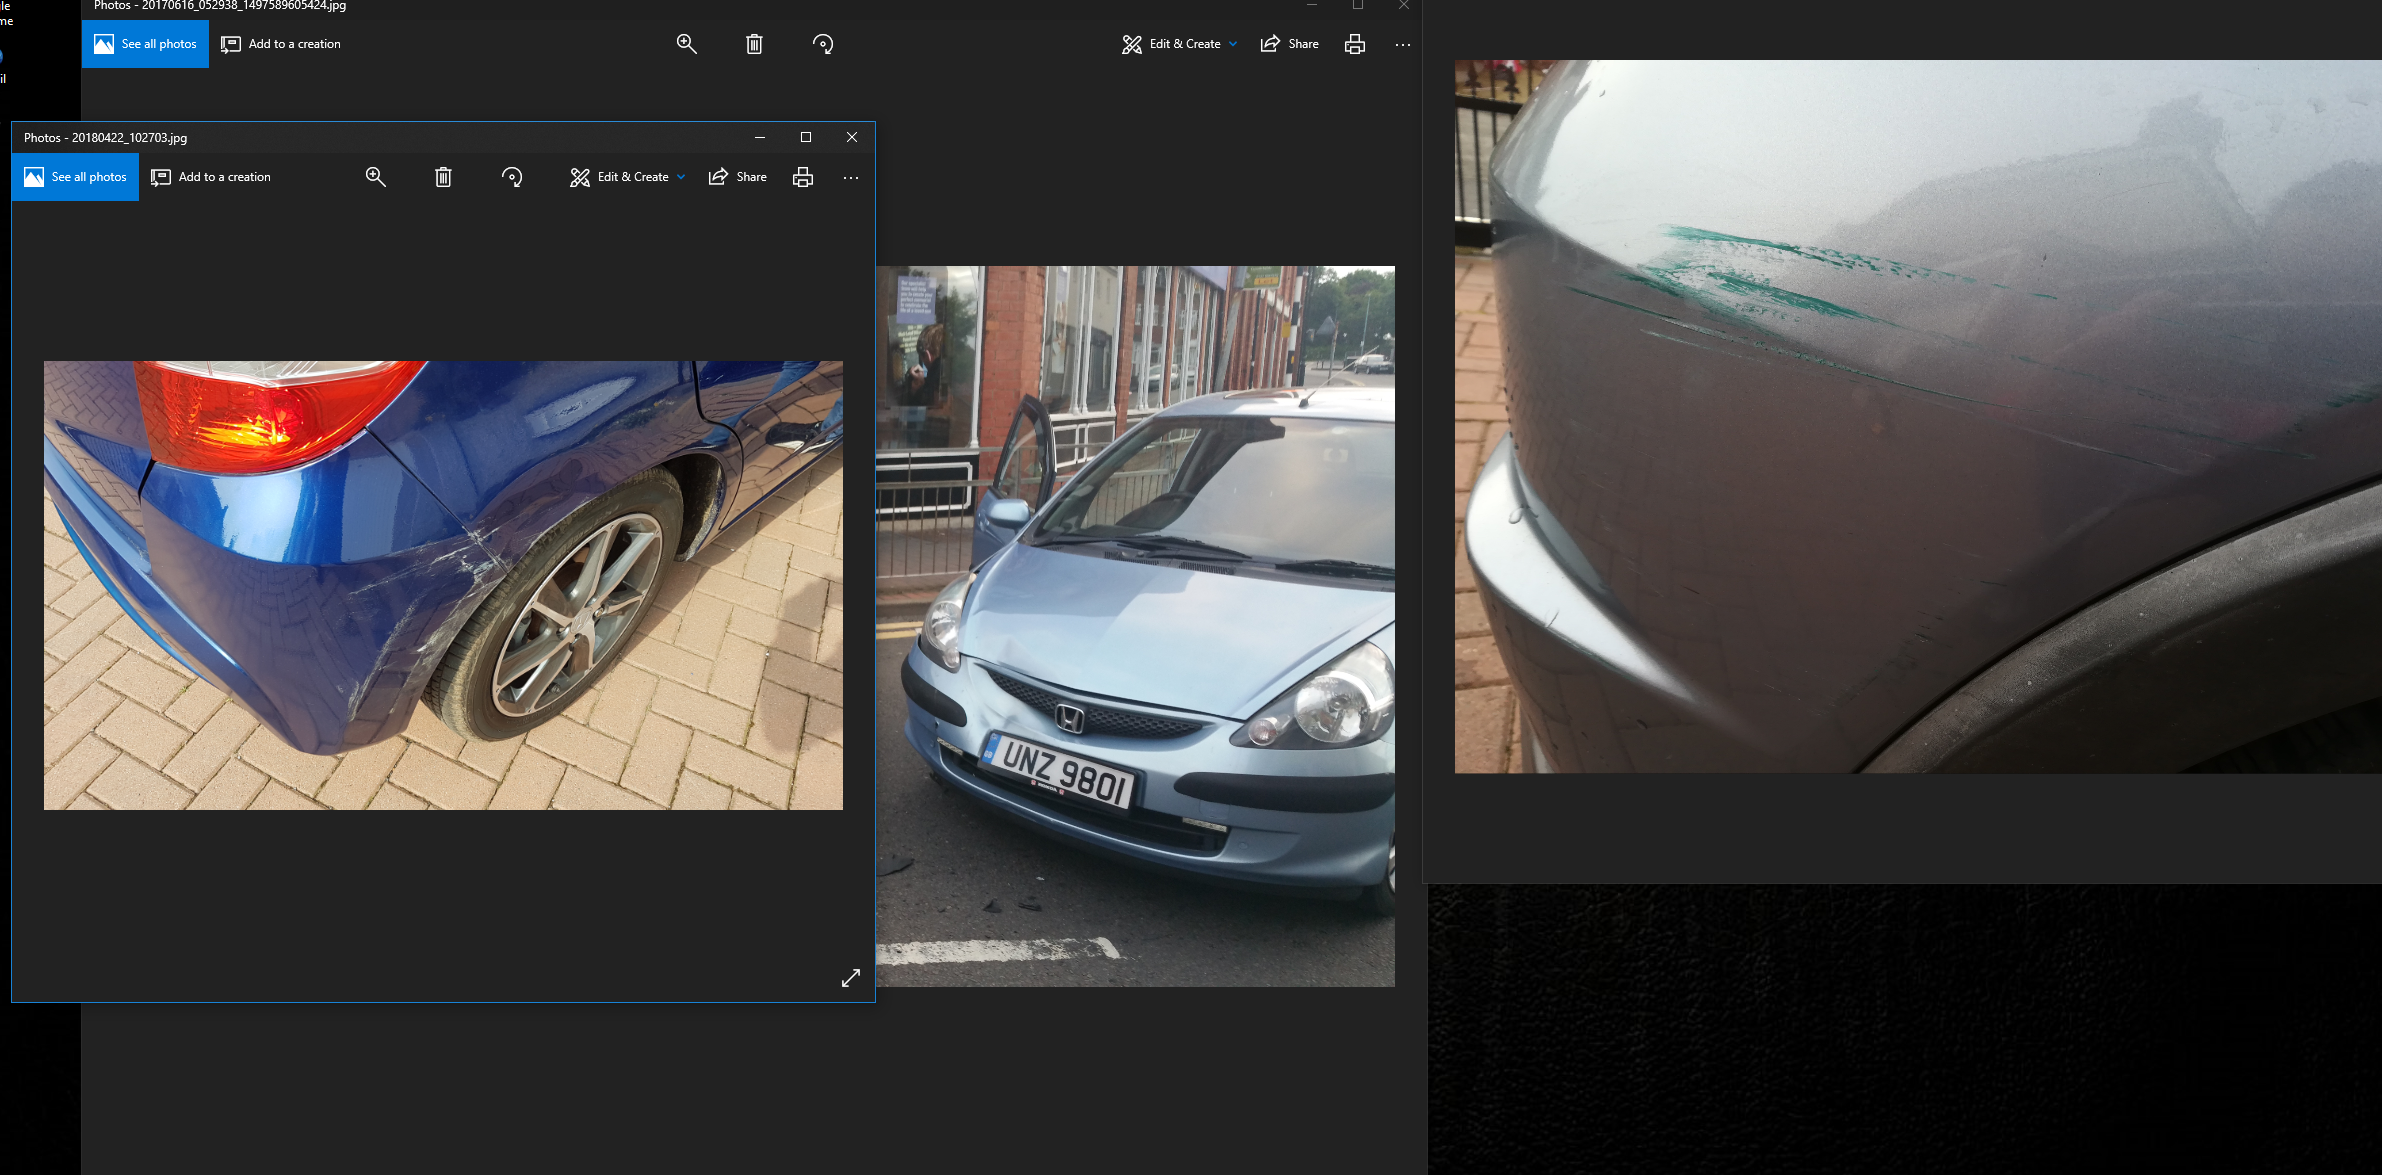Print from the background Photos window
The width and height of the screenshot is (2382, 1175).
1354,44
